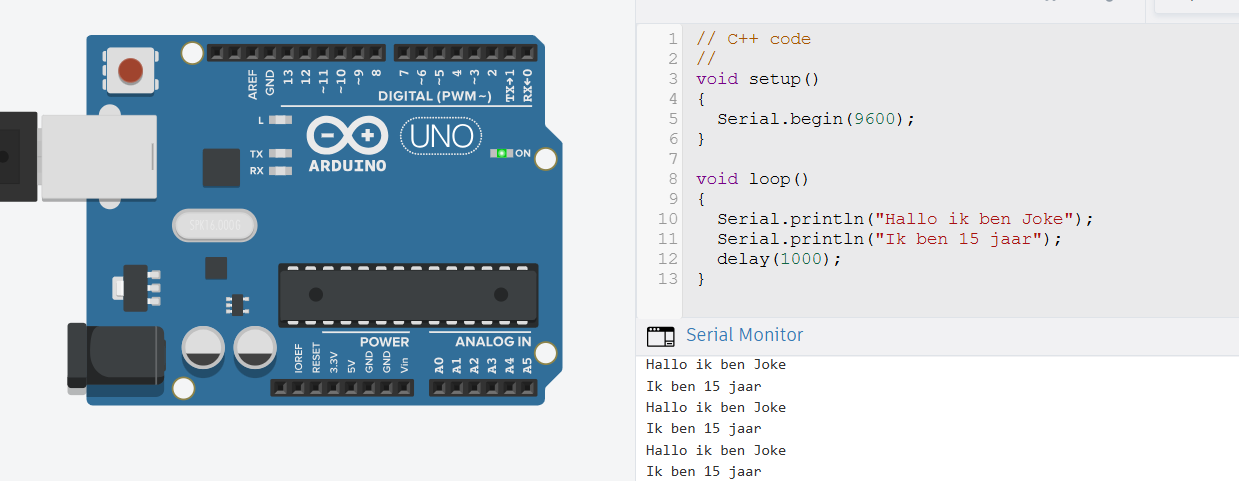
Task: Click line number 13 in the gutter
Action: tap(668, 279)
